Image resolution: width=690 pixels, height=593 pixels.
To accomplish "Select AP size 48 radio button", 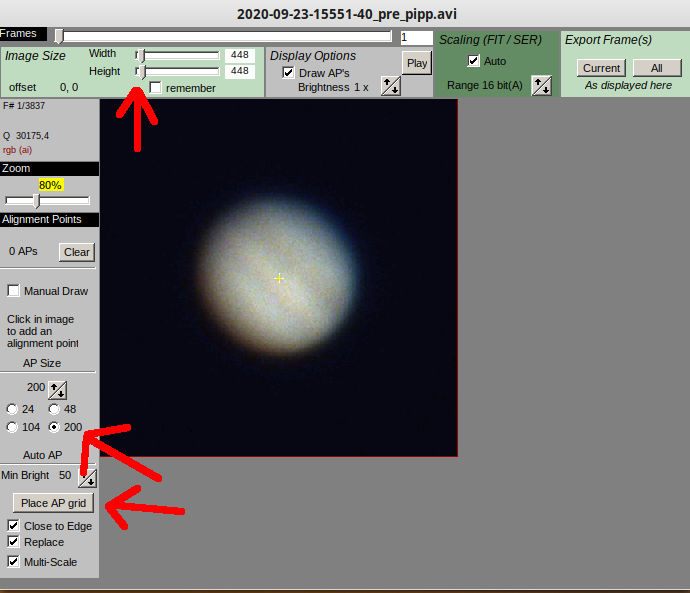I will point(54,409).
